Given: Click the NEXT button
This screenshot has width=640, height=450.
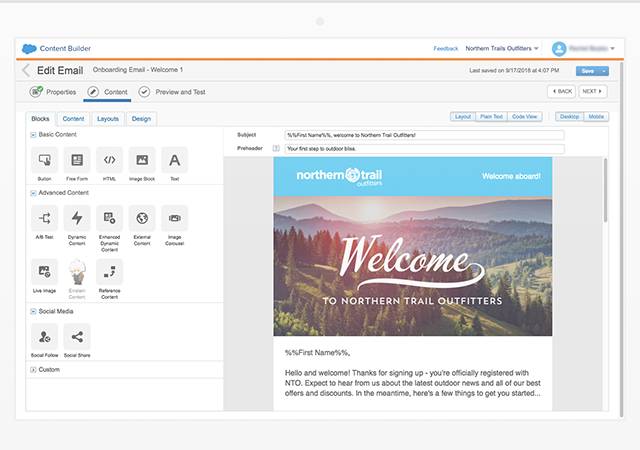Looking at the screenshot, I should [593, 91].
